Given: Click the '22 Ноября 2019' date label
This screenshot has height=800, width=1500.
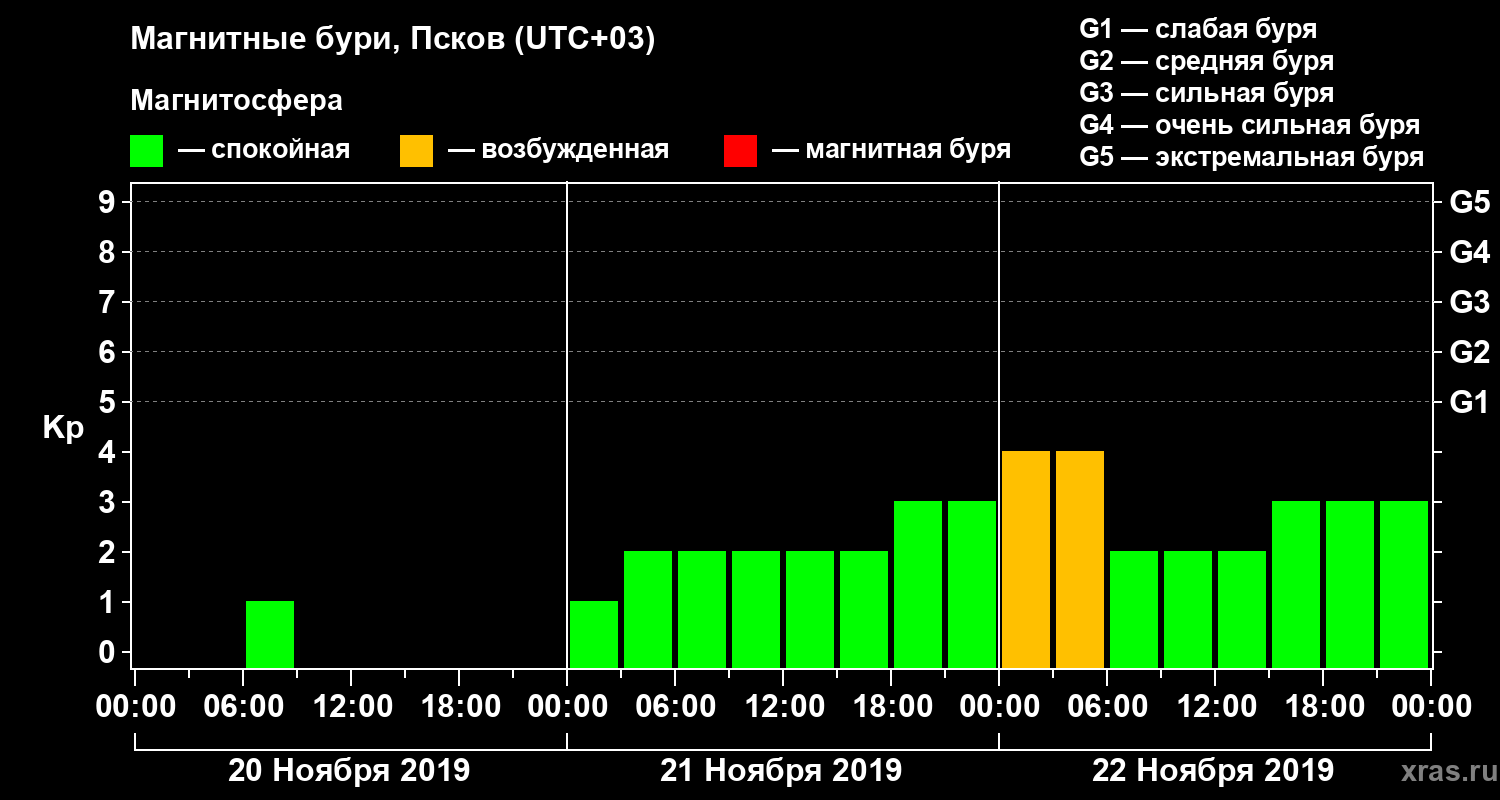Looking at the screenshot, I should (1213, 771).
